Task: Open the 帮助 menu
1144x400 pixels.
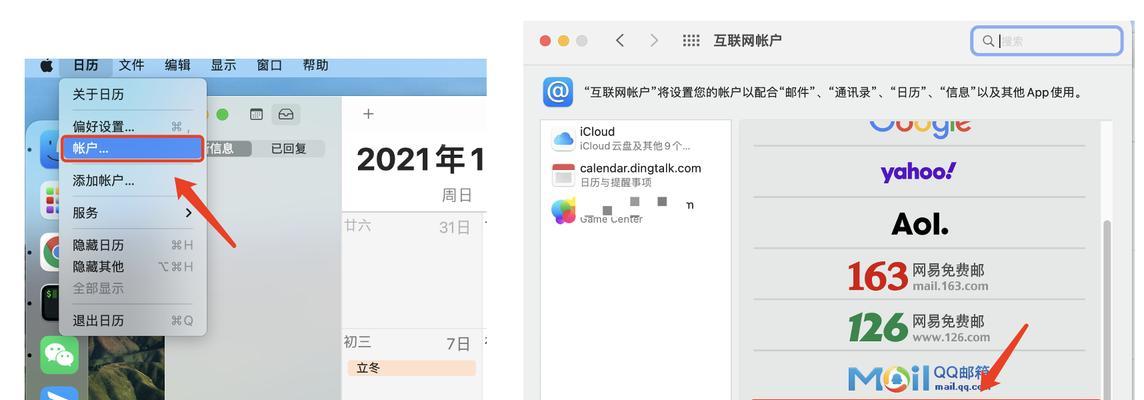Action: [x=315, y=66]
